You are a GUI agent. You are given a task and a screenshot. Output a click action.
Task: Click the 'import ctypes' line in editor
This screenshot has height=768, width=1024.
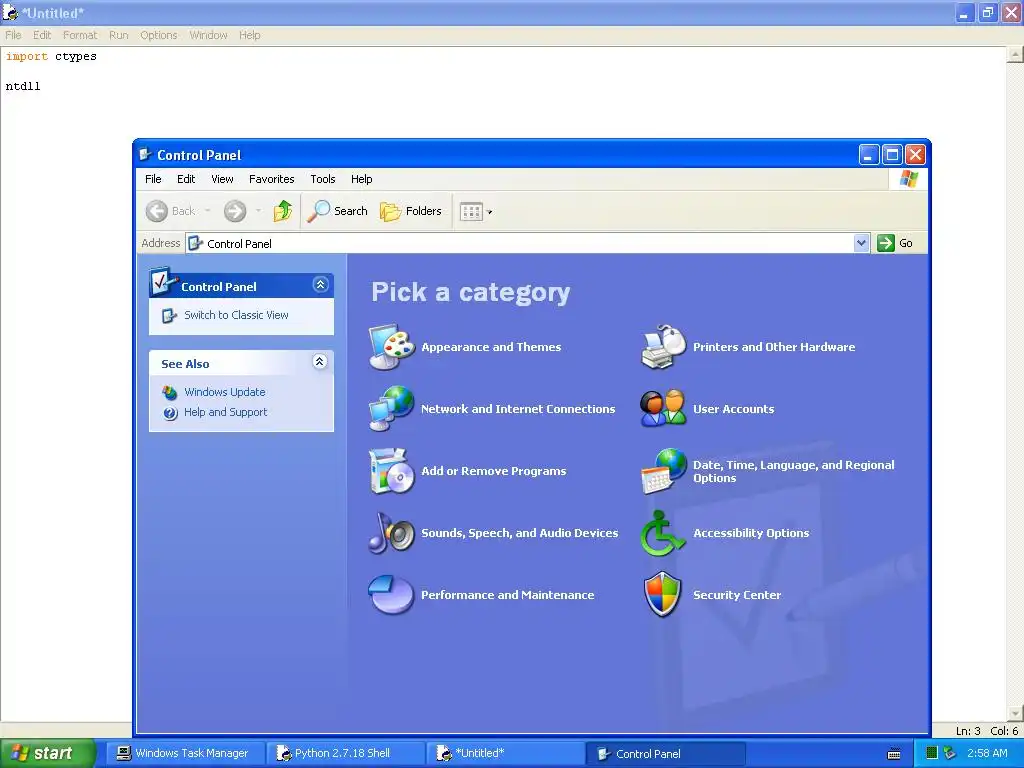(x=51, y=57)
